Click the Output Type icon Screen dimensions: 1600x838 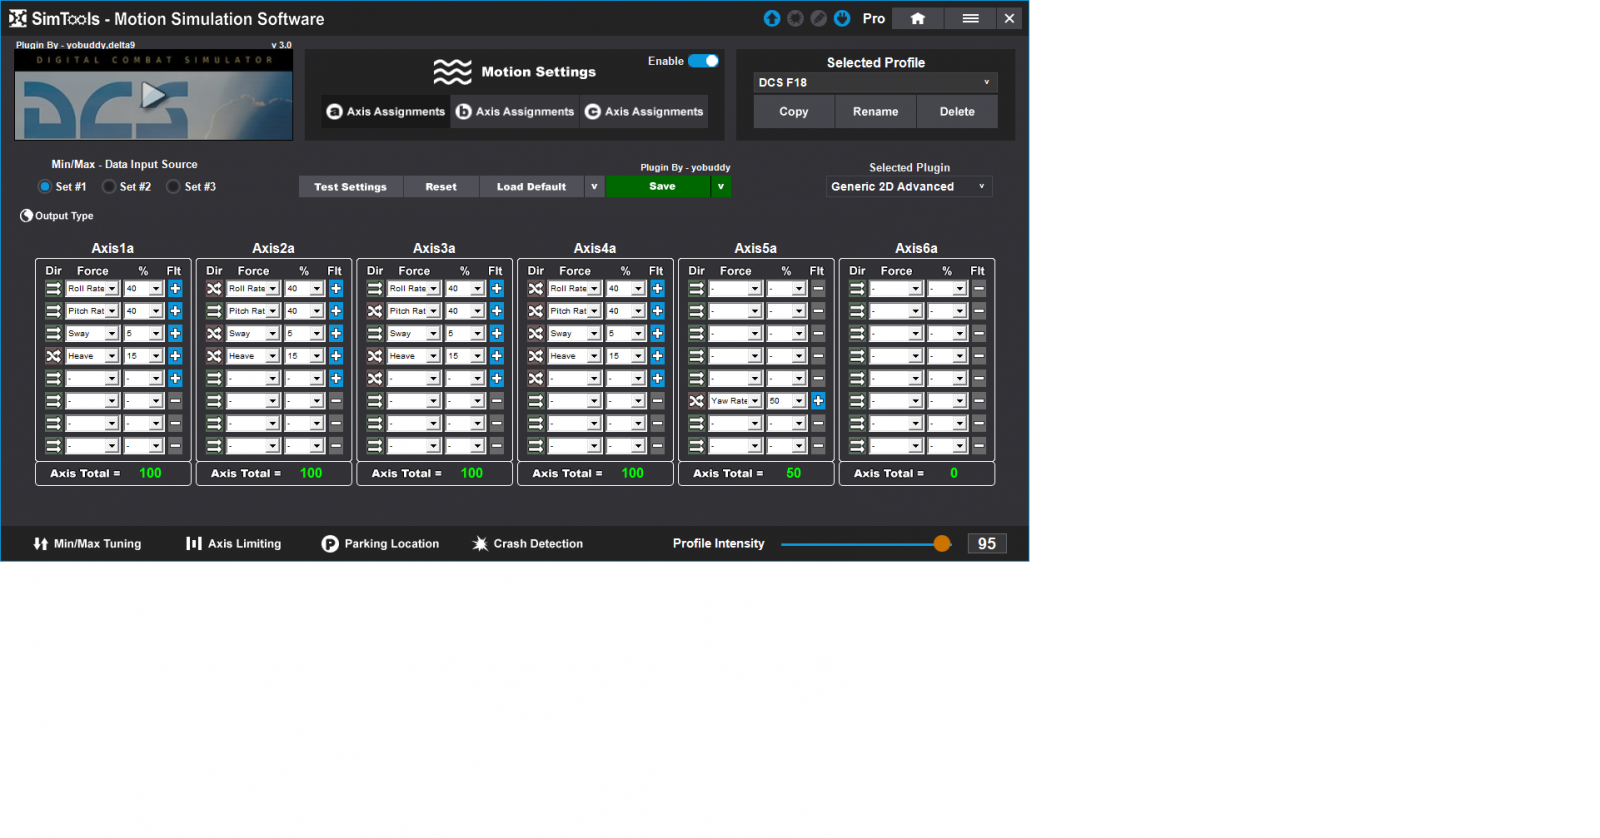(26, 215)
